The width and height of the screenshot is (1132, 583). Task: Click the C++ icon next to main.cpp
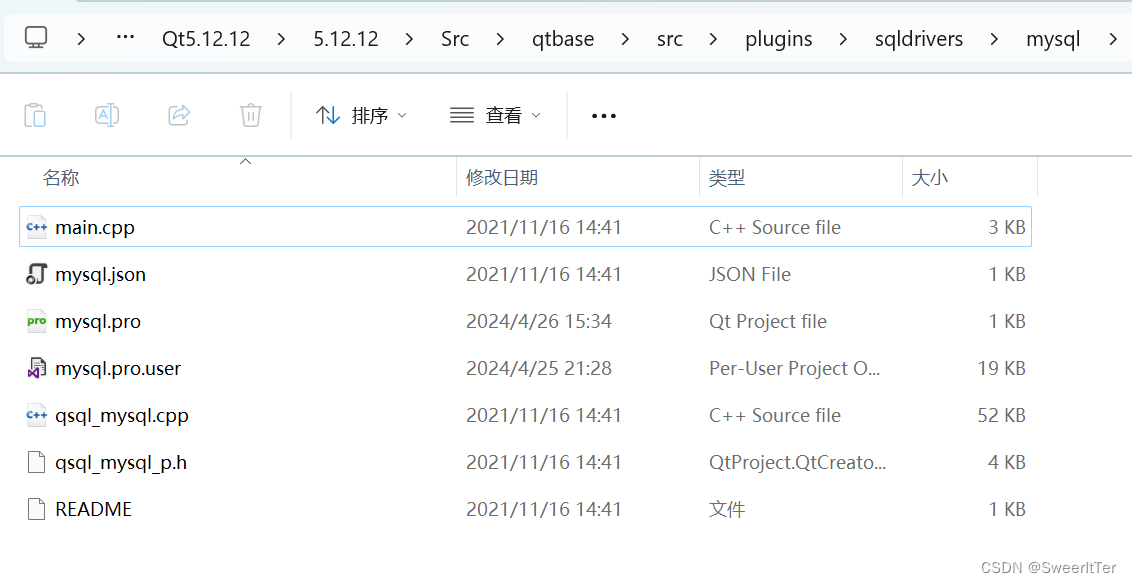pos(37,227)
